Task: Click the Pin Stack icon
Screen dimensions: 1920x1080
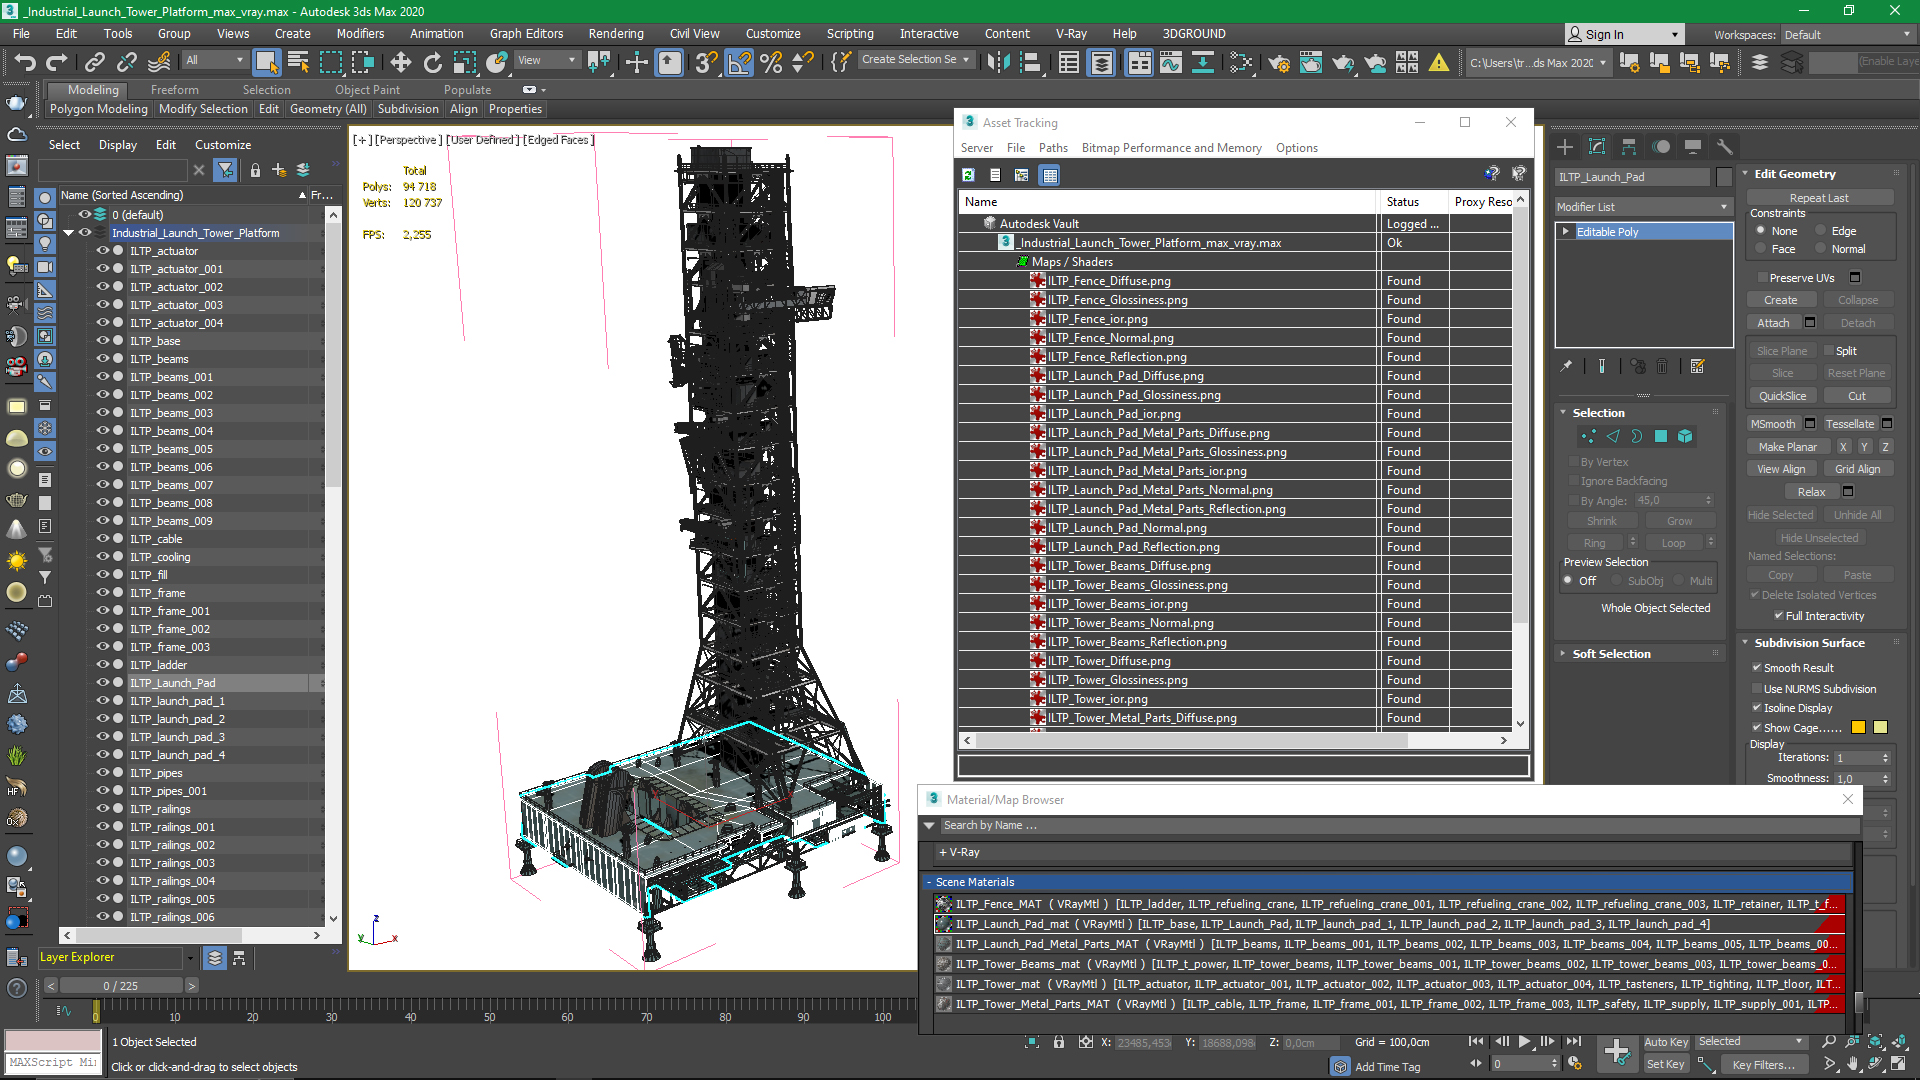Action: (x=1566, y=366)
